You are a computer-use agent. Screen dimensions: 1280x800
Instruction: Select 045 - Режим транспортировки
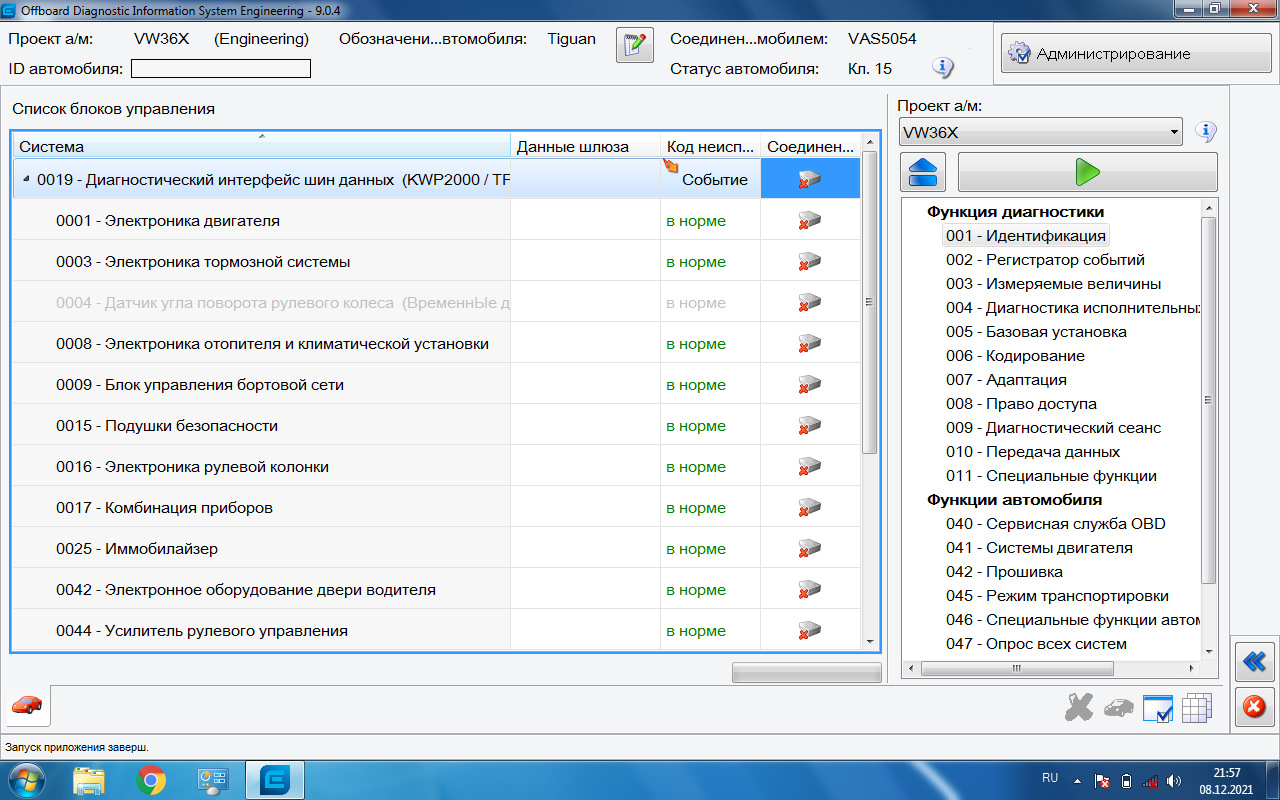(x=1057, y=596)
